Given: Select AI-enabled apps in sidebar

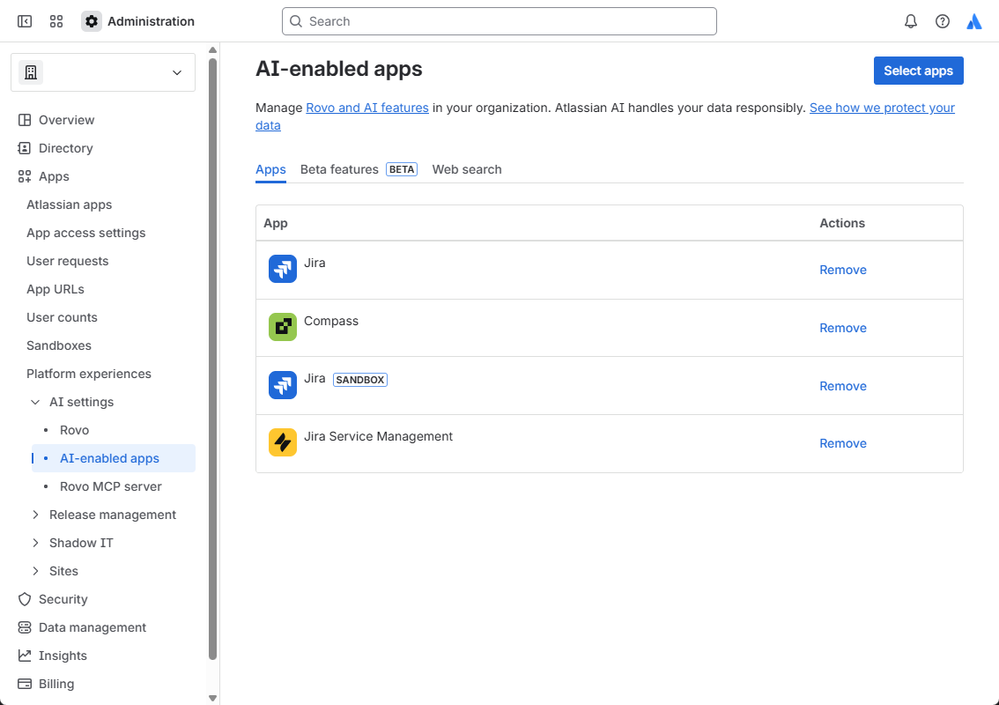Looking at the screenshot, I should [x=113, y=458].
